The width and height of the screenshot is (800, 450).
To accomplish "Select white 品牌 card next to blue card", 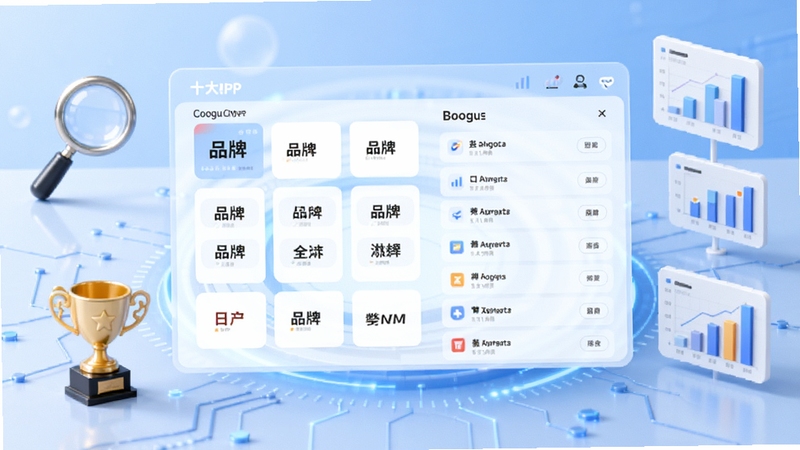I will coord(306,150).
